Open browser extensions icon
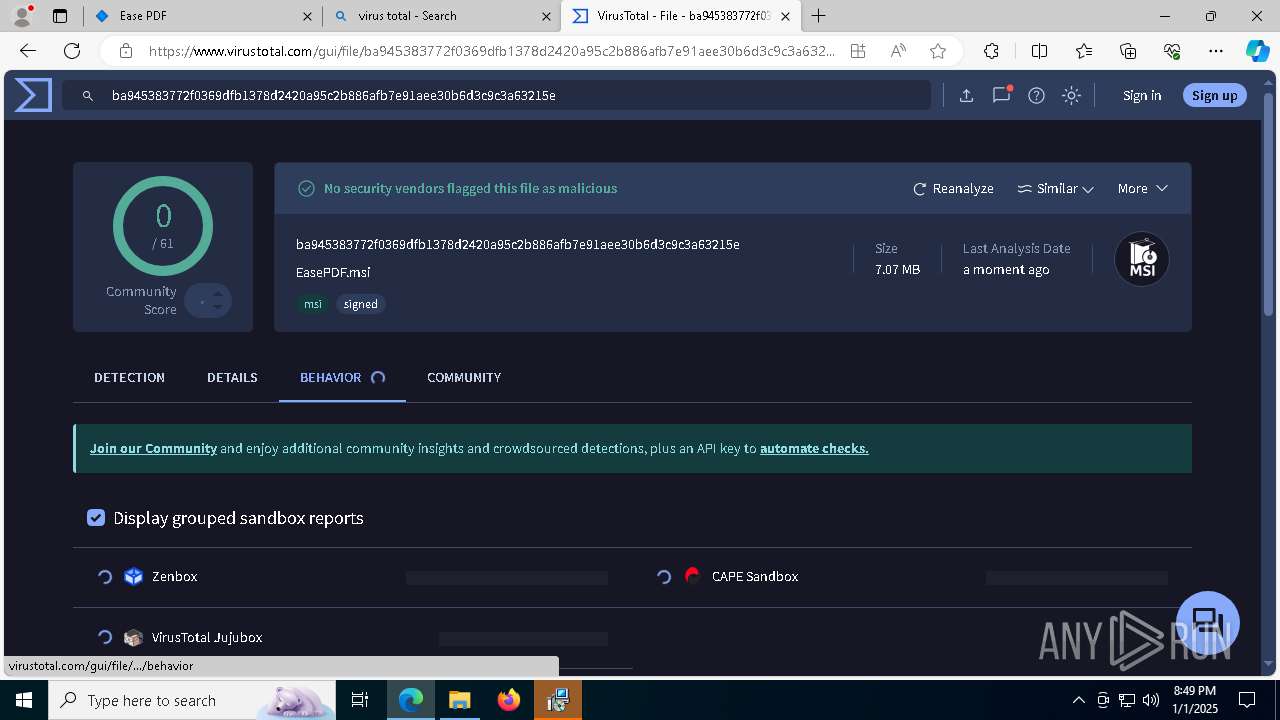 [991, 51]
